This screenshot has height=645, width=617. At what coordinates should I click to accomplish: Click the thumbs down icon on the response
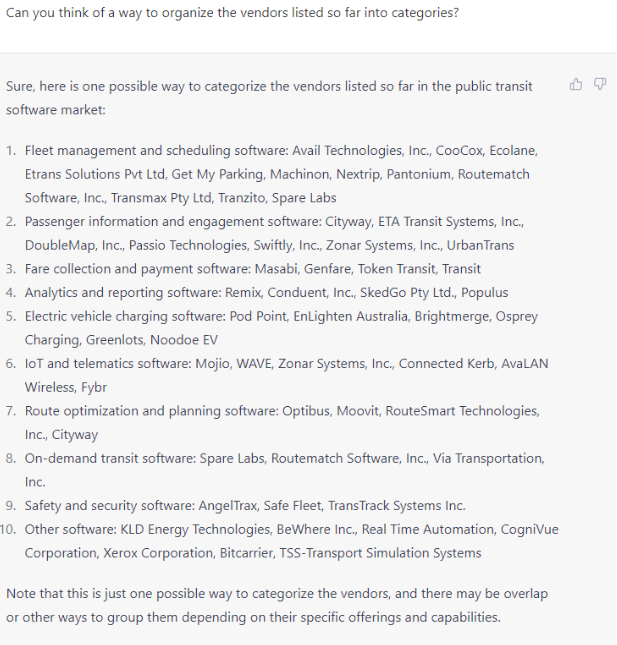(600, 85)
